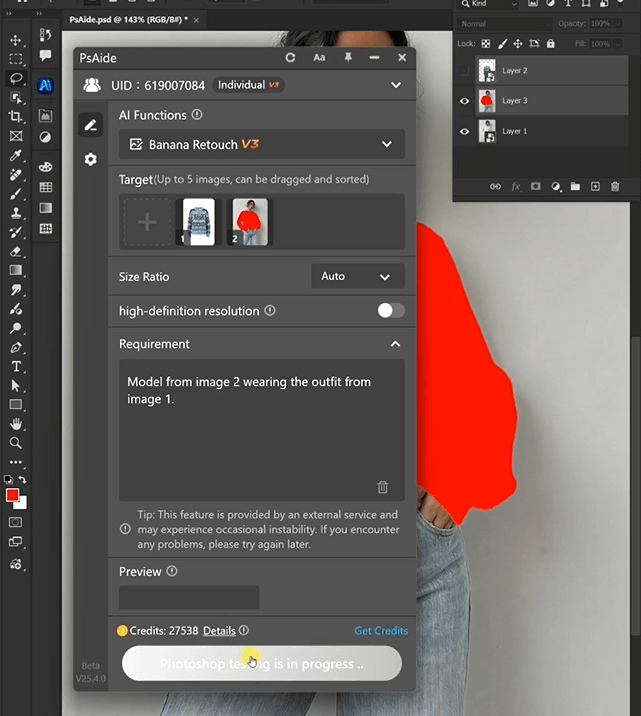Select the Pen tool
641x716 pixels.
pos(16,347)
